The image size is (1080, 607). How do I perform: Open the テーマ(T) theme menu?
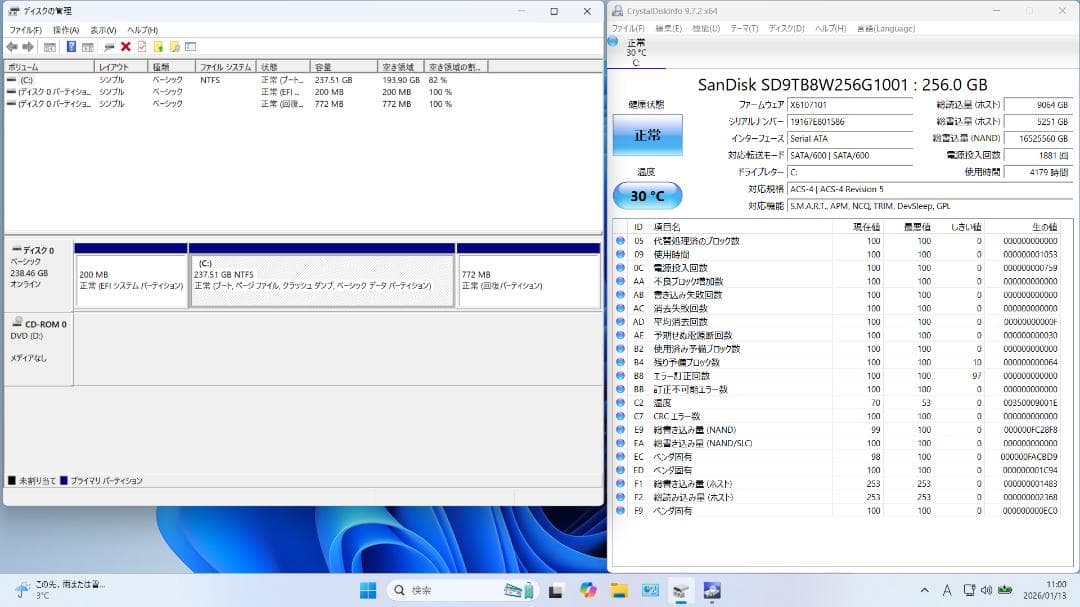tap(743, 28)
